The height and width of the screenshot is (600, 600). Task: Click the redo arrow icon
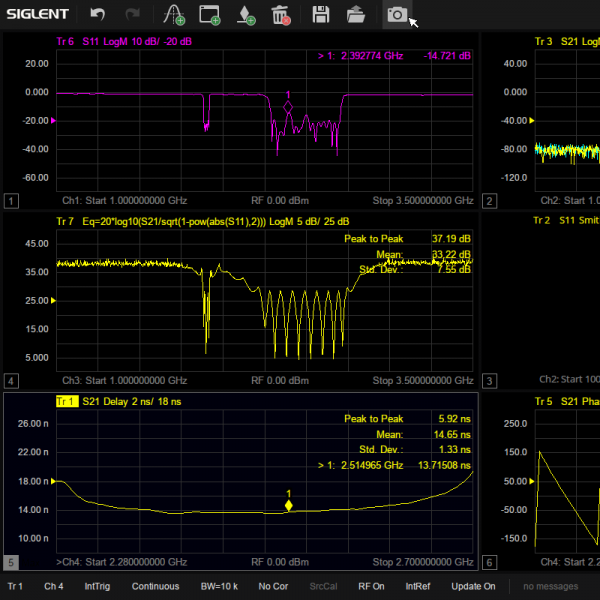tap(133, 14)
